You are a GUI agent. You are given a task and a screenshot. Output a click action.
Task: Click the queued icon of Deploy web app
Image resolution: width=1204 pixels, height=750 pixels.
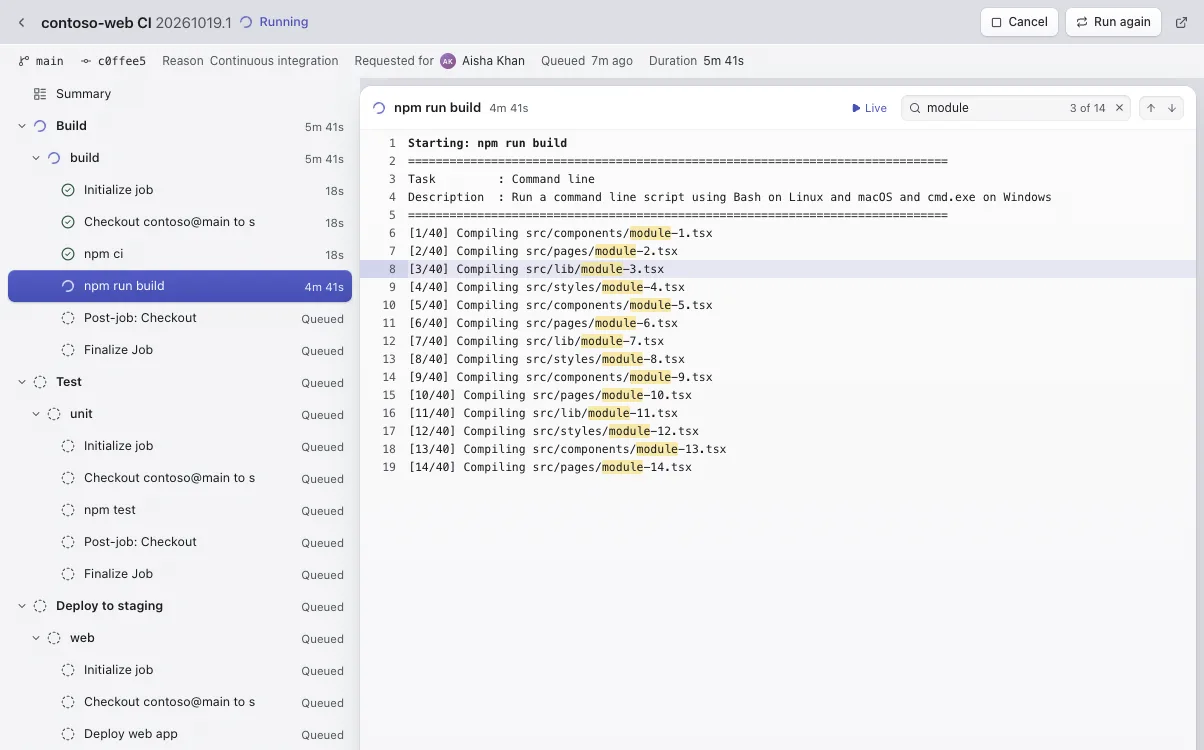click(68, 734)
